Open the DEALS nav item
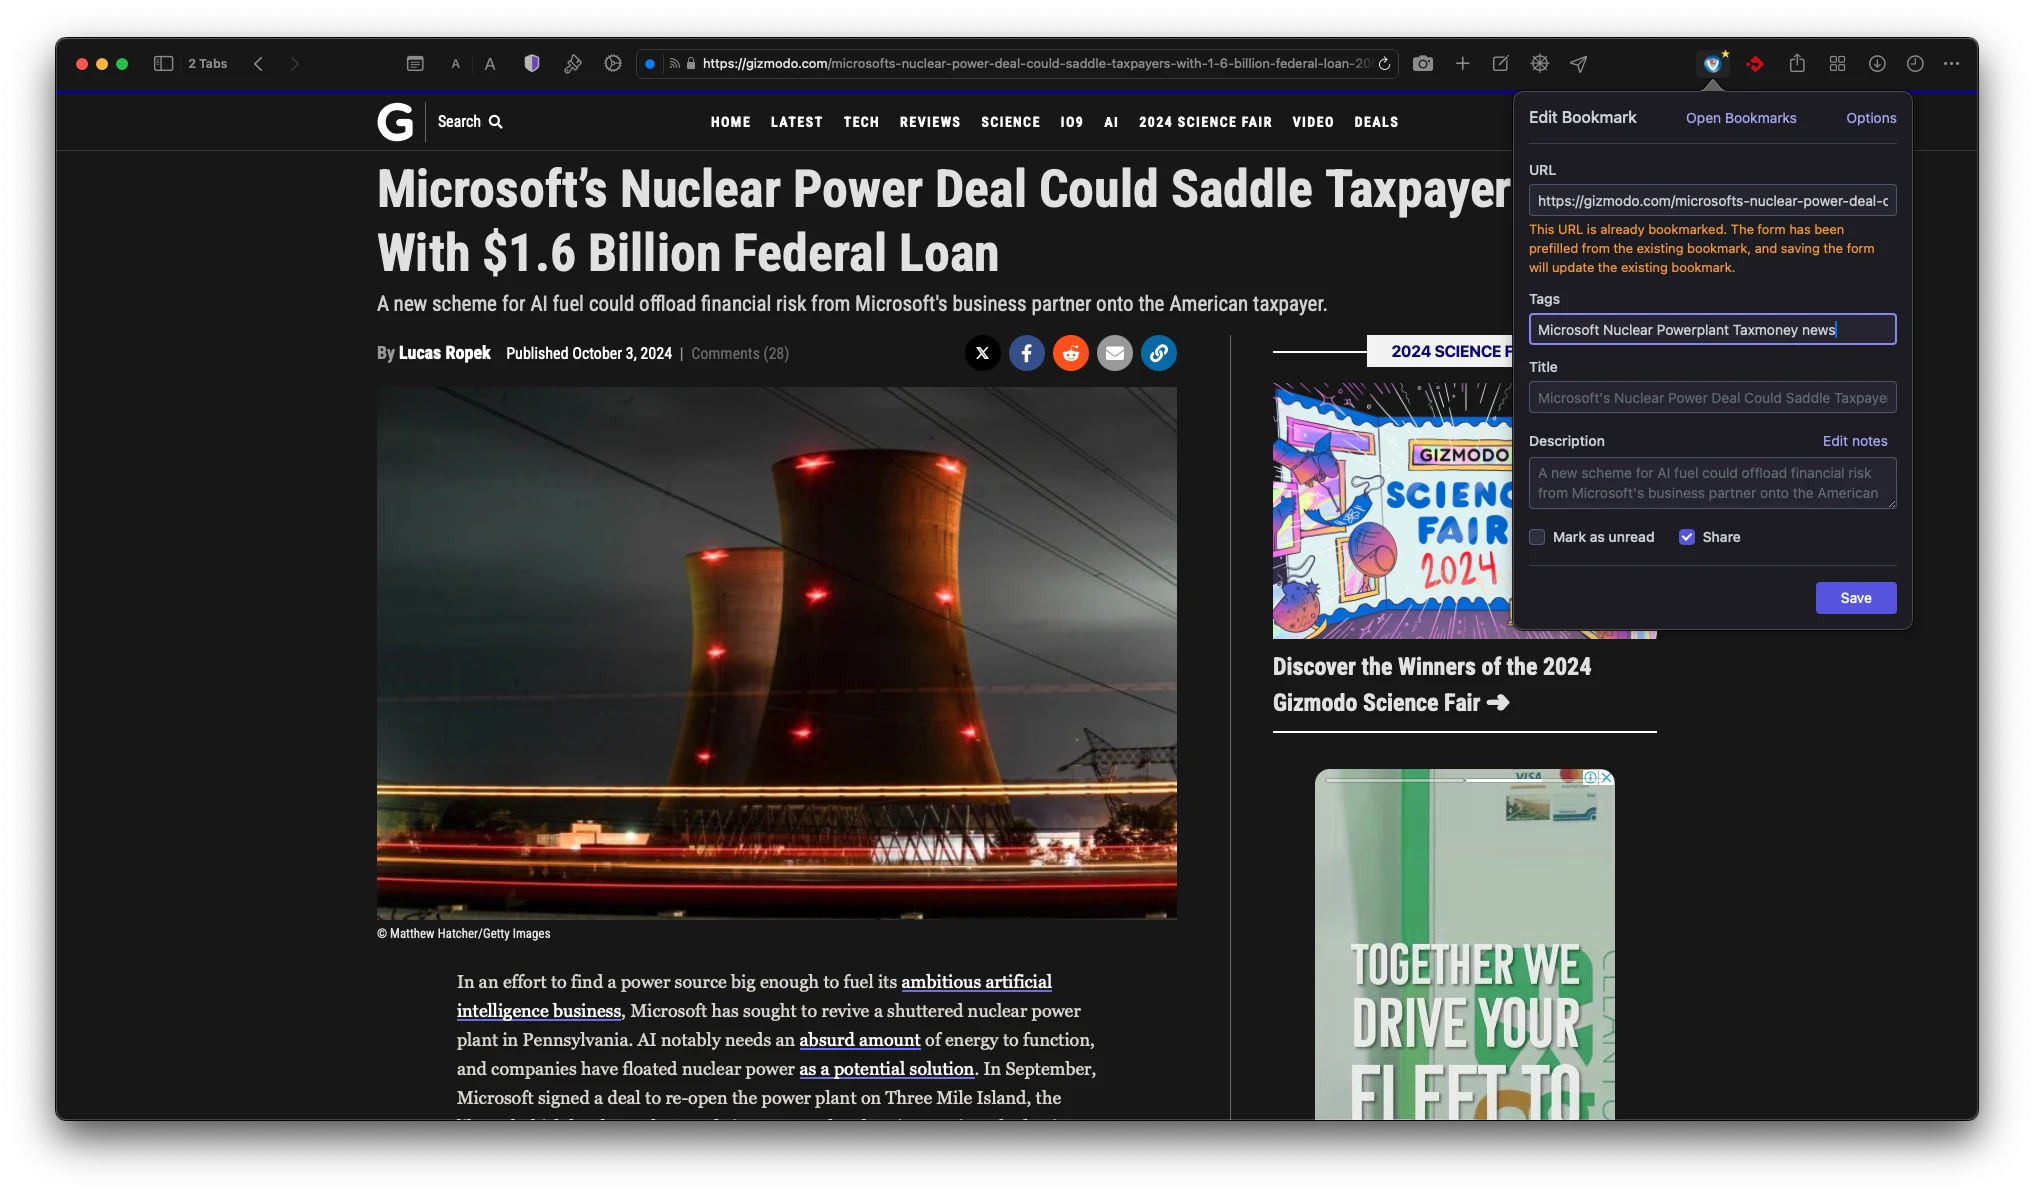Viewport: 2034px width, 1194px height. tap(1377, 122)
